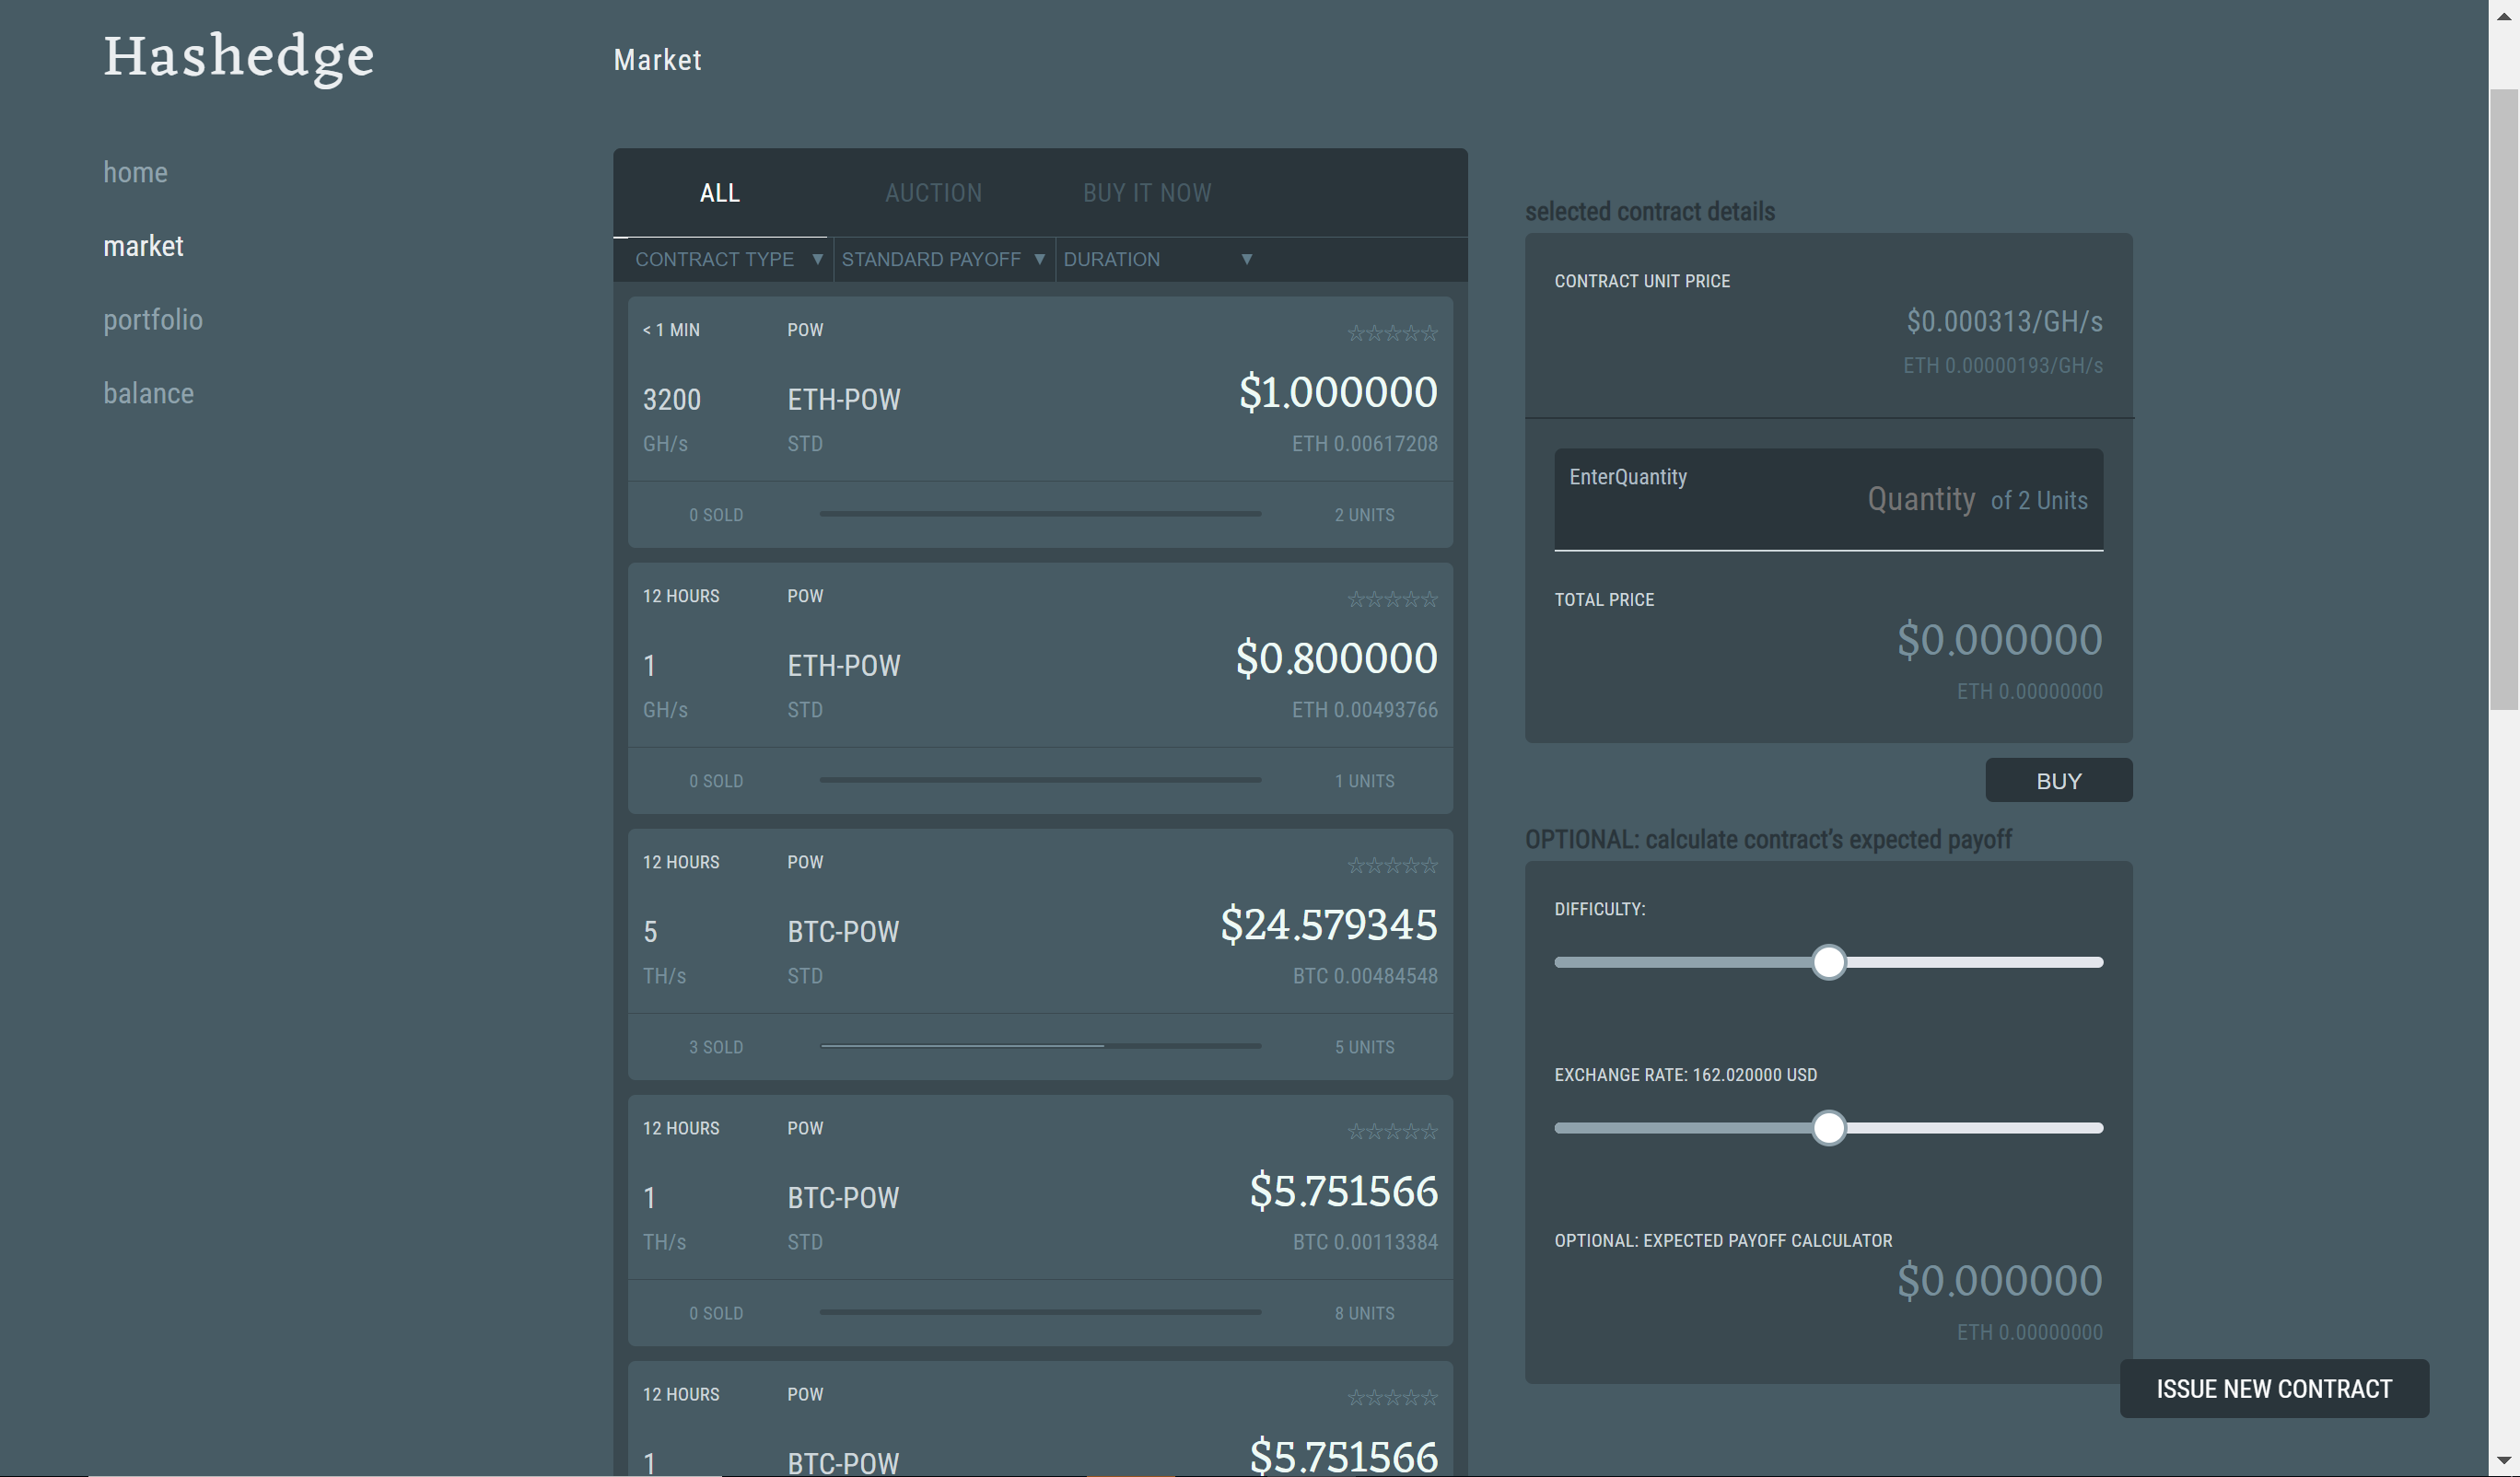Screen dimensions: 2520x1477
Task: Open the Contract Type filter dropdown
Action: (x=728, y=259)
